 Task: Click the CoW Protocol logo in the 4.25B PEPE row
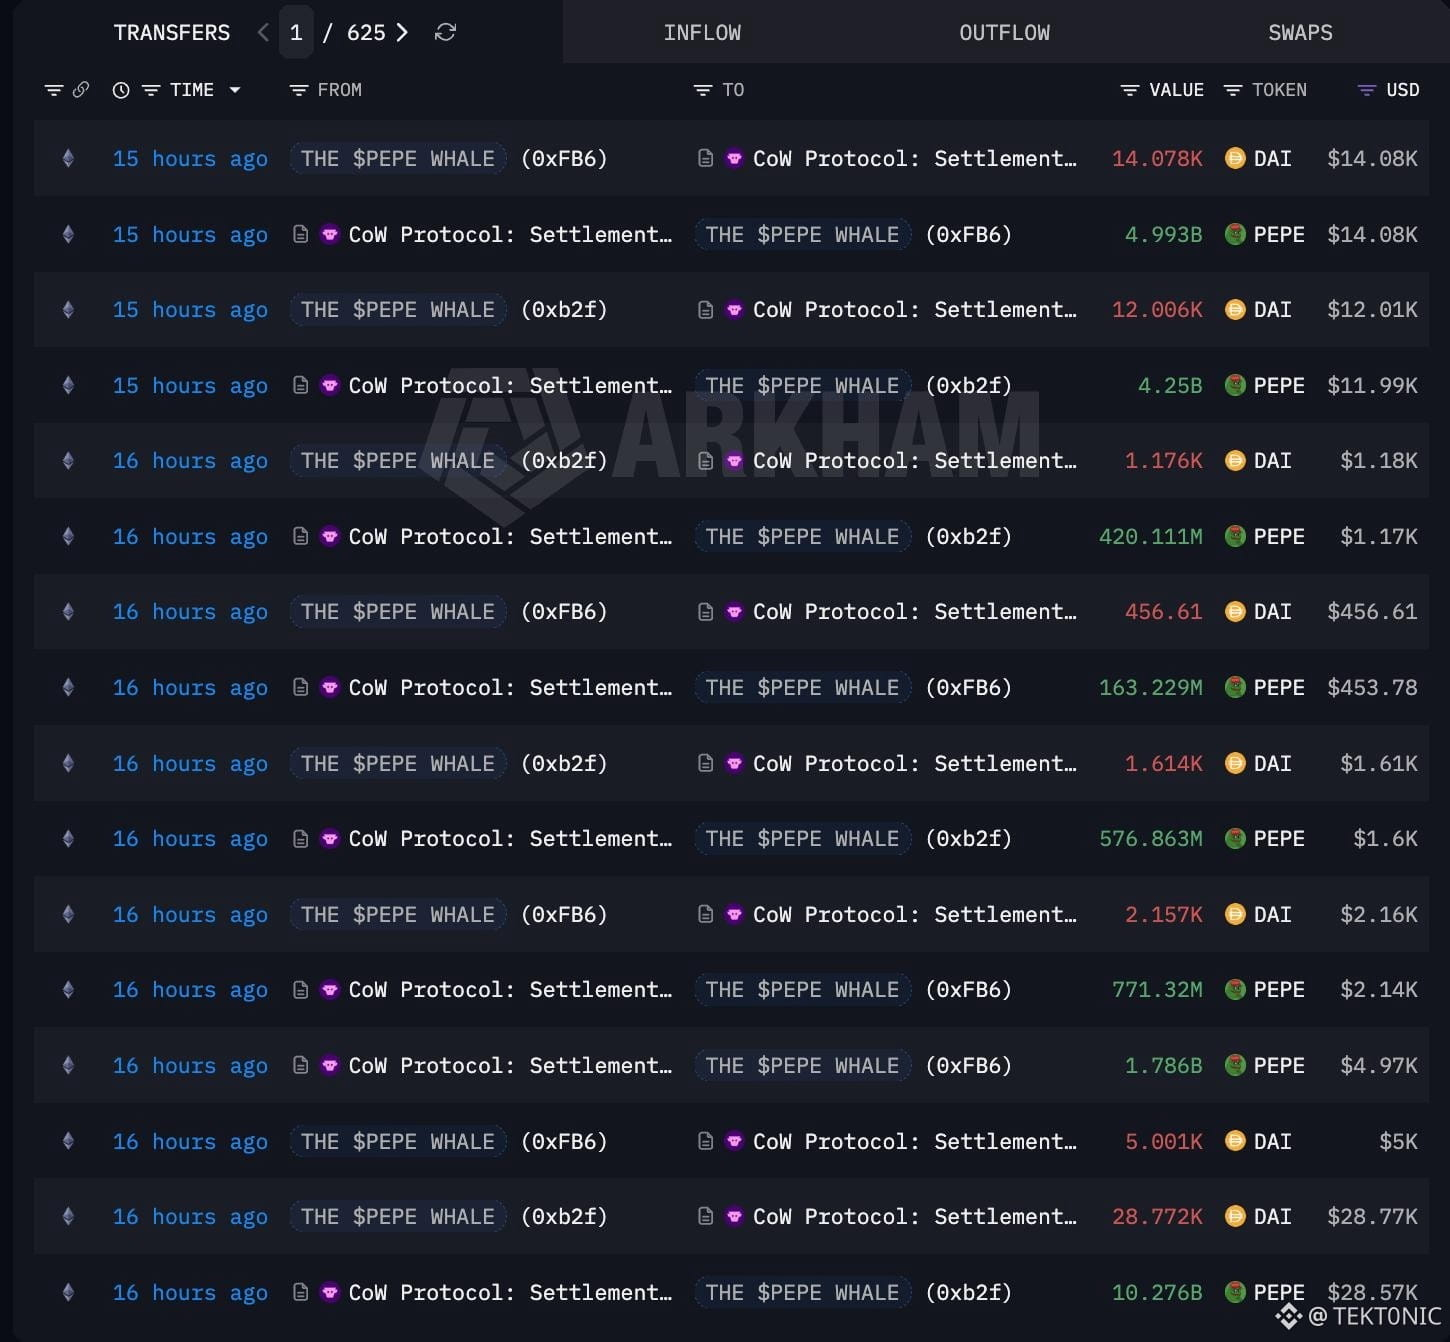pos(330,385)
